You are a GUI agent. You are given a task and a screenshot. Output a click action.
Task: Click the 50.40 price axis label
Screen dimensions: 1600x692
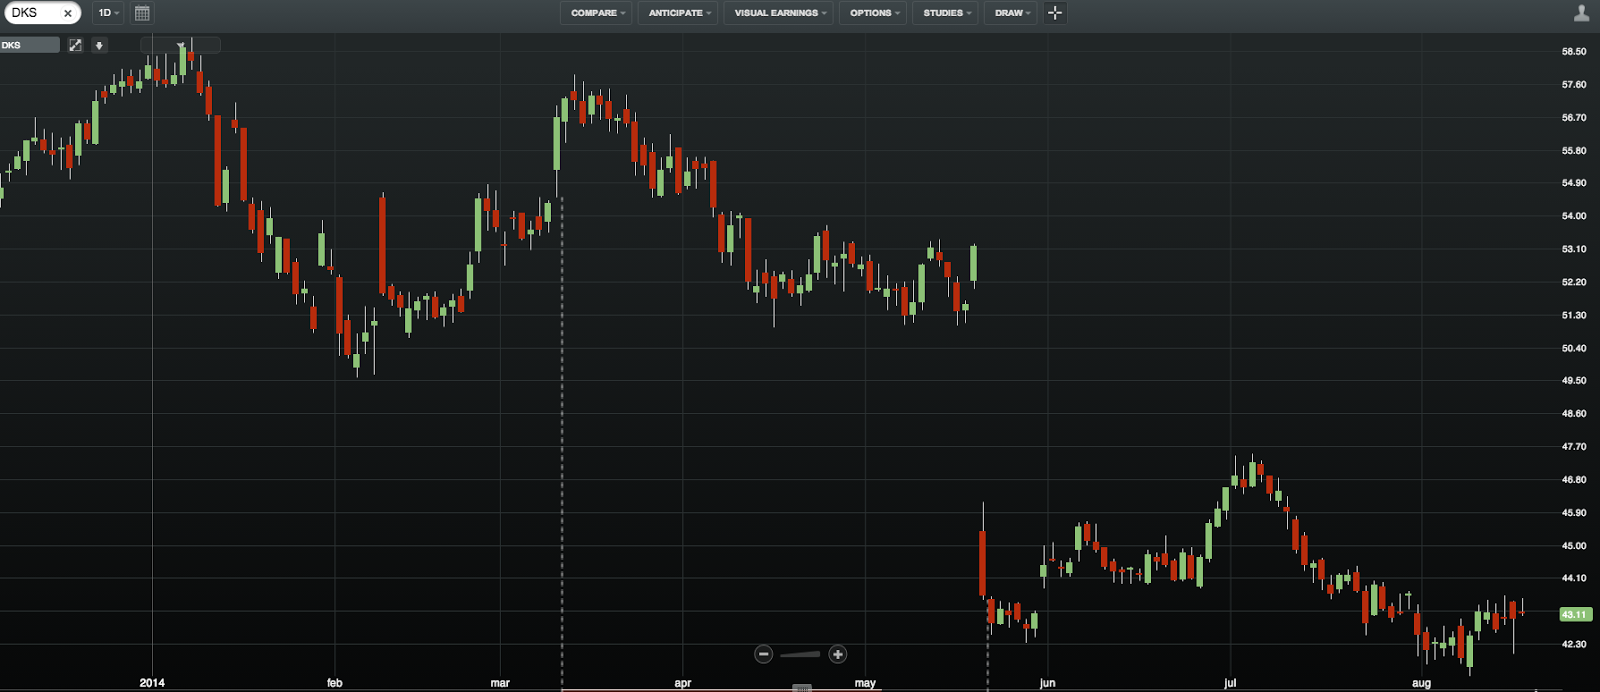click(x=1574, y=348)
